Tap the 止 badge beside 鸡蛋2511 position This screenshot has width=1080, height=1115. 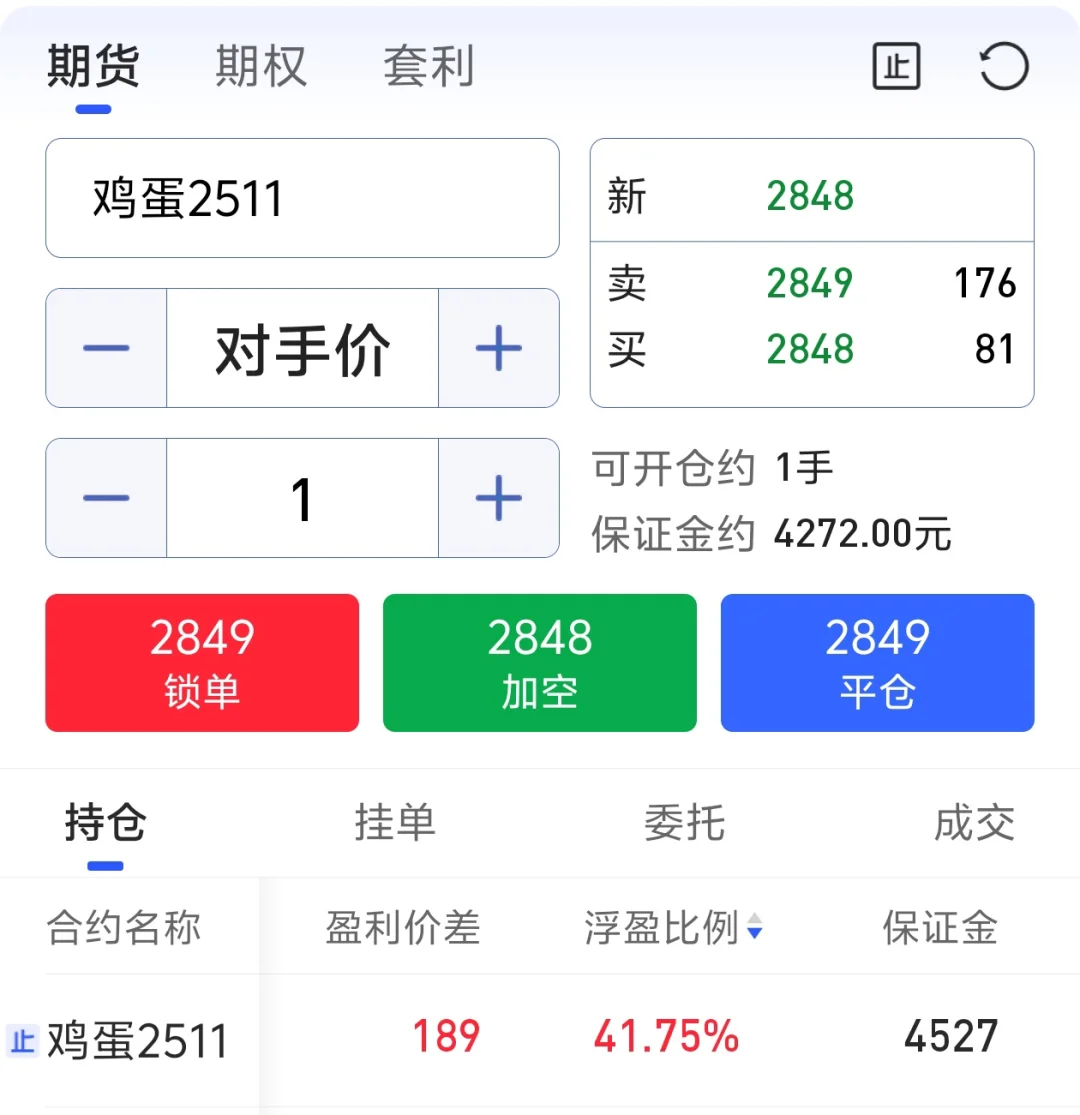point(22,1042)
